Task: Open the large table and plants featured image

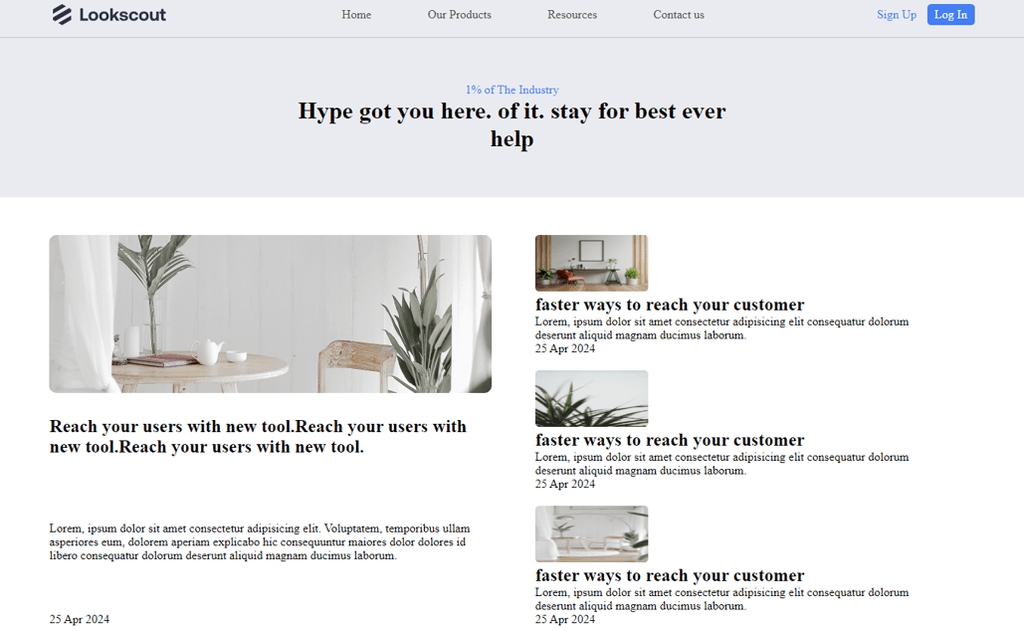Action: tap(270, 314)
